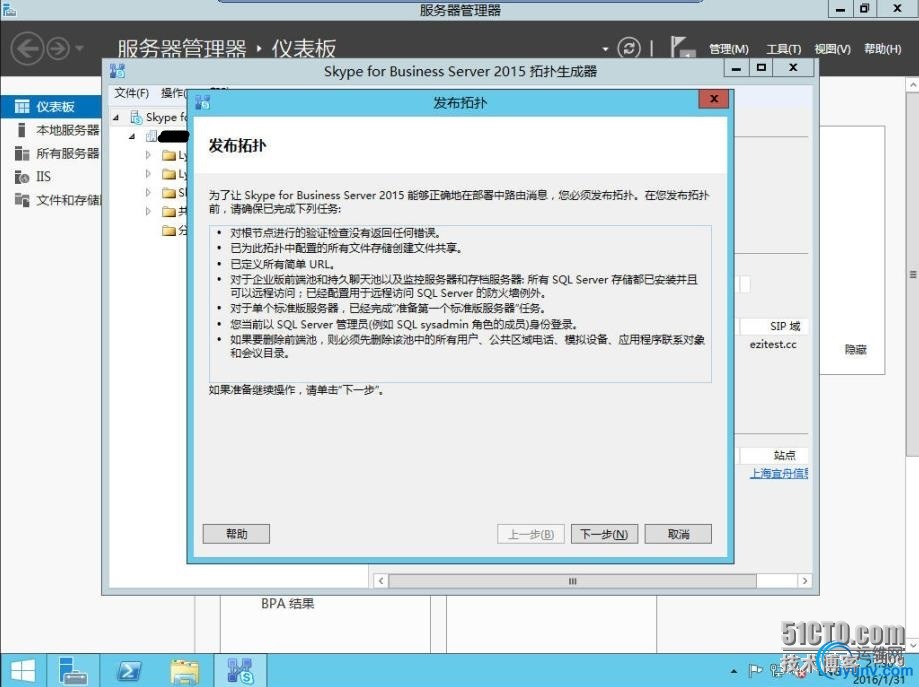
Task: Click the BPA 结果 label
Action: 288,604
